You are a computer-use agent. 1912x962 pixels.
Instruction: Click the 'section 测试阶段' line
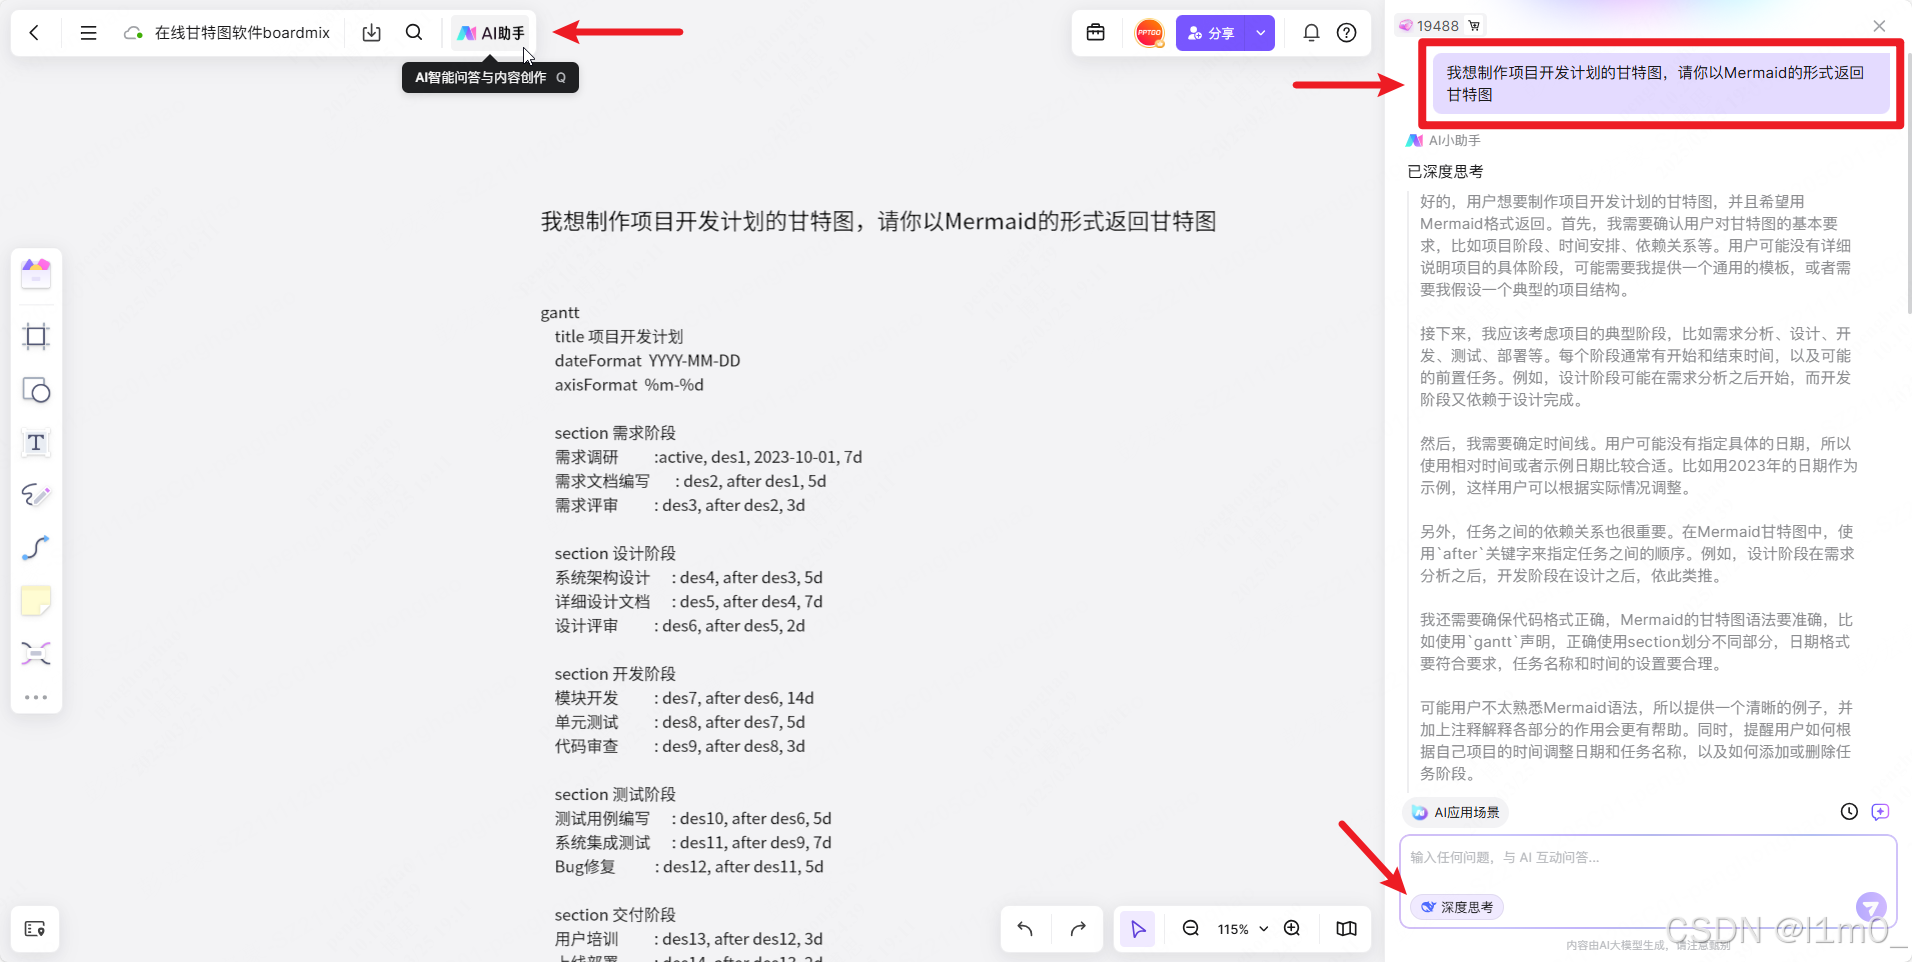615,795
